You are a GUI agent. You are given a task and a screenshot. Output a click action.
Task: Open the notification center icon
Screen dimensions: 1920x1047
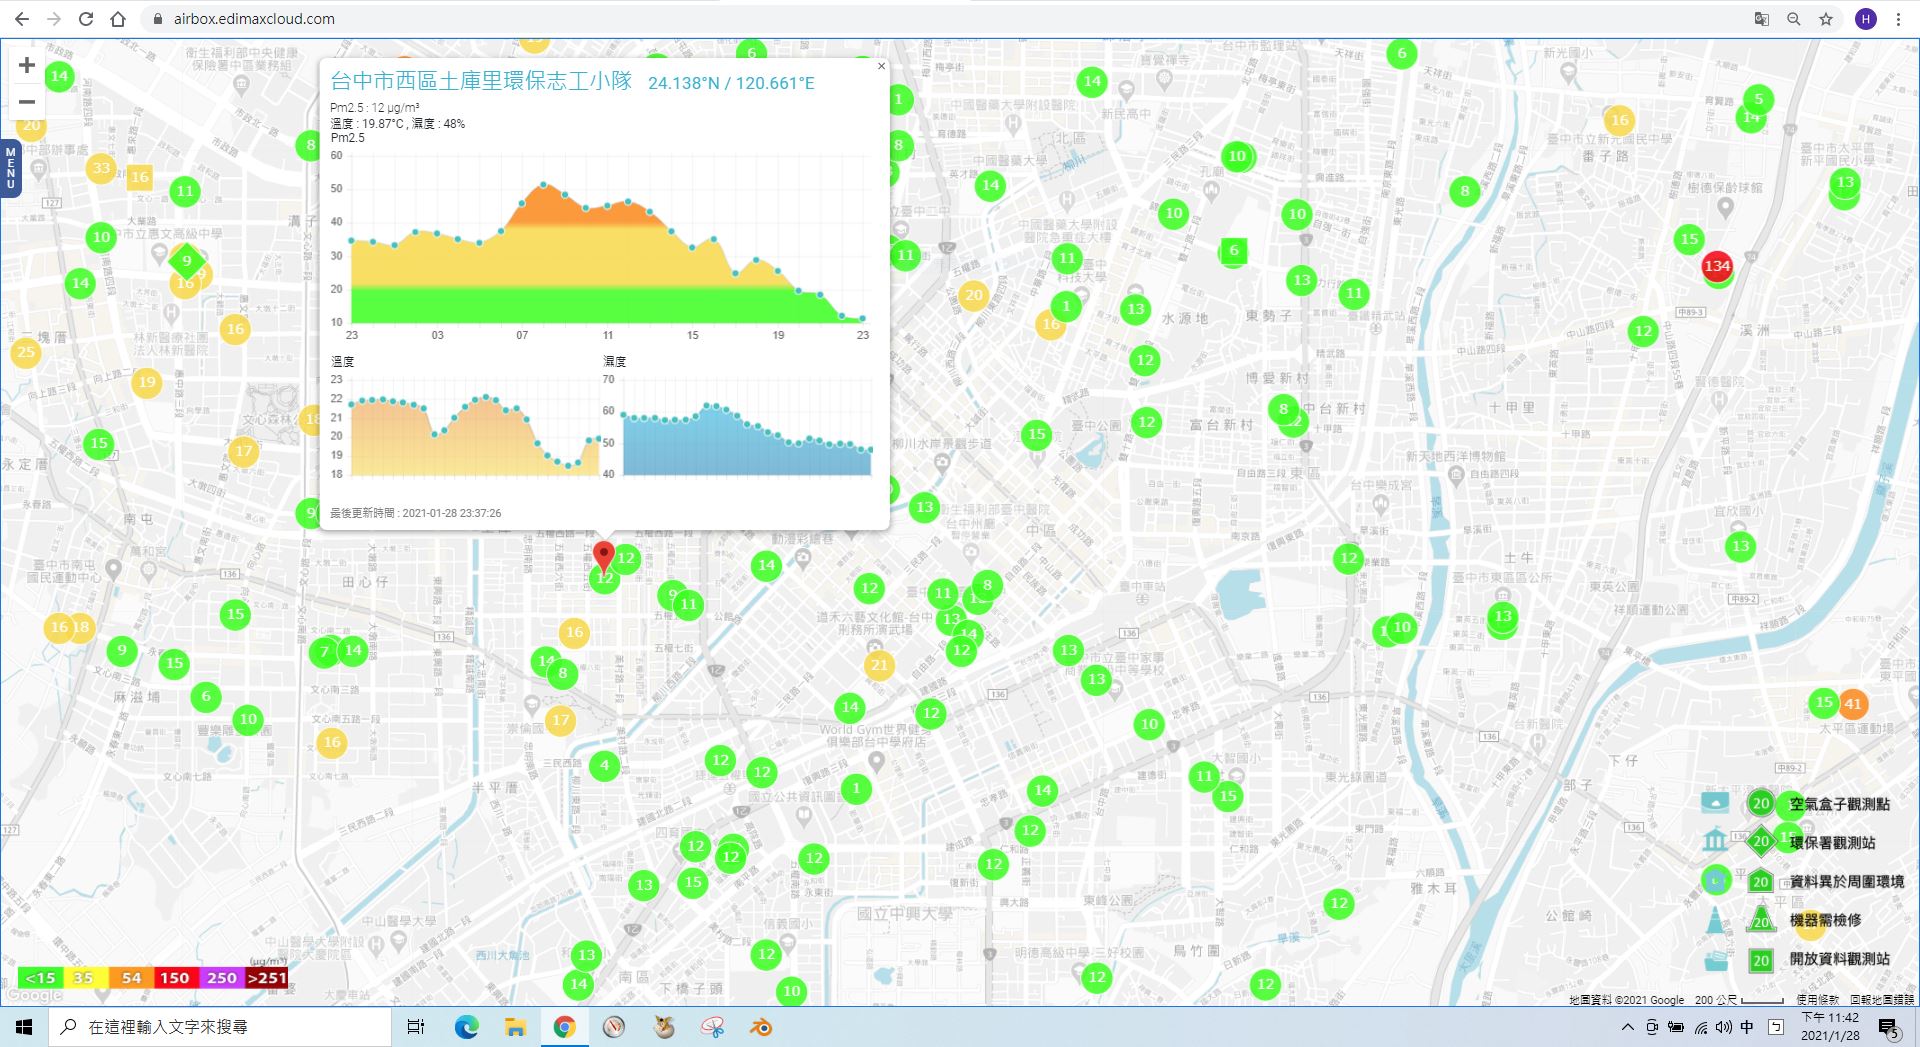tap(1888, 1027)
